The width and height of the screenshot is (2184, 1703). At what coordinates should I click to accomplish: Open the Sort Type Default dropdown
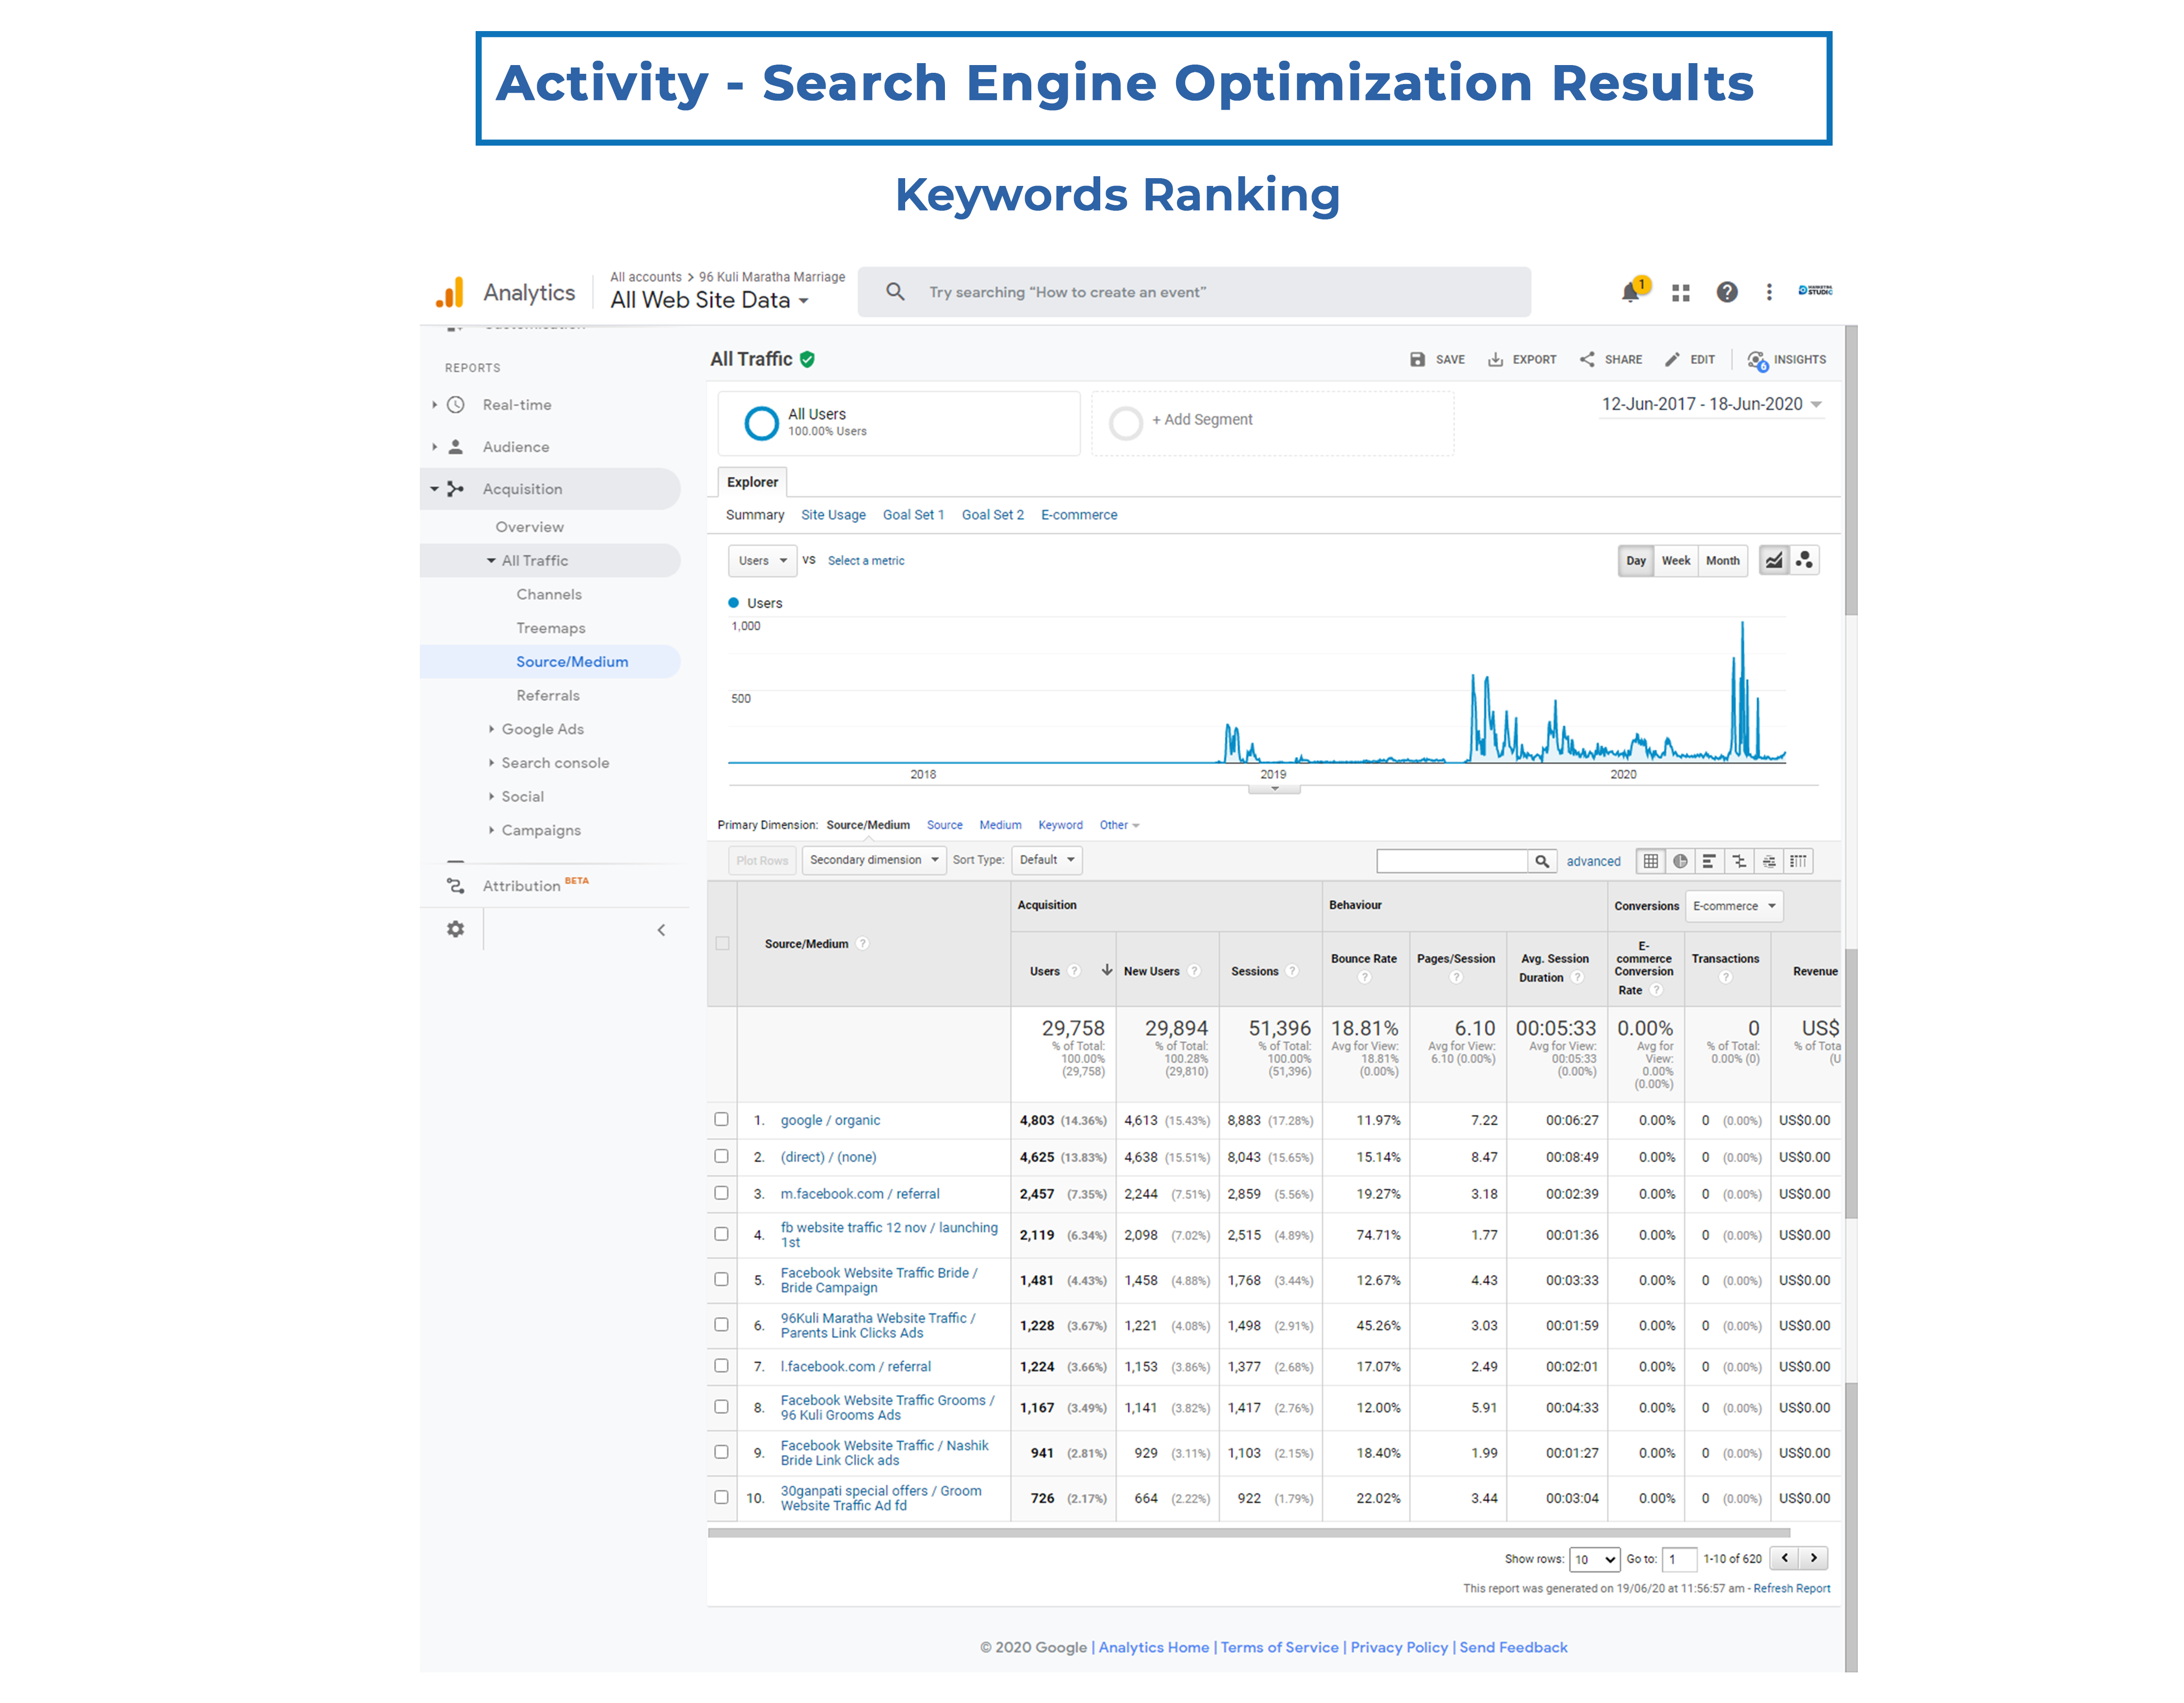point(1047,860)
